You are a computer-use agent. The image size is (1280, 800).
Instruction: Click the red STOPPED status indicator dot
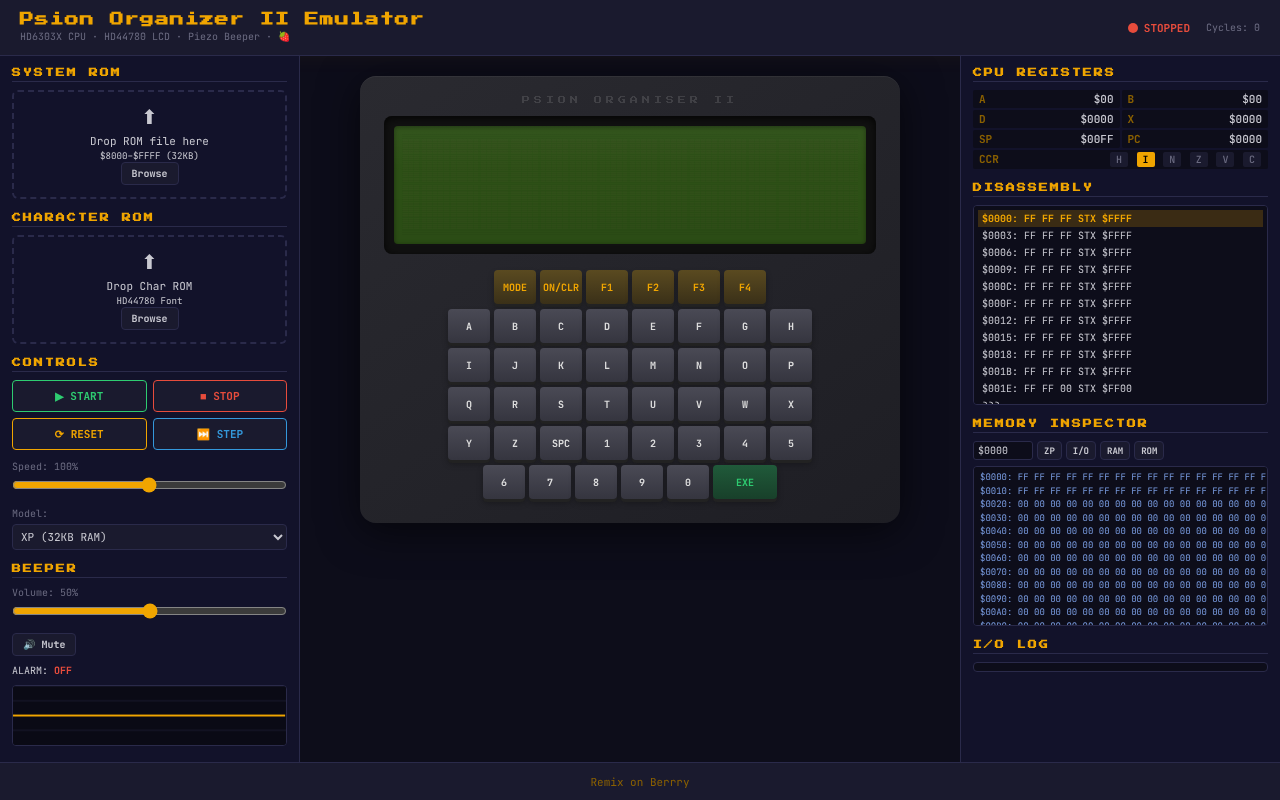pos(1133,28)
